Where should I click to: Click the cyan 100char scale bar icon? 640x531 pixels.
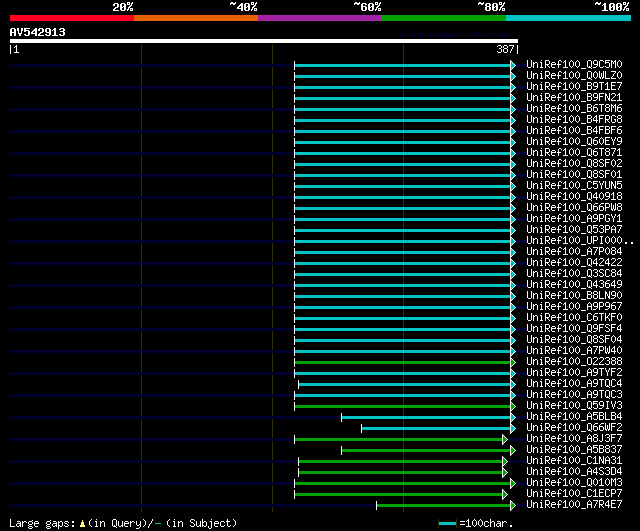[447, 524]
